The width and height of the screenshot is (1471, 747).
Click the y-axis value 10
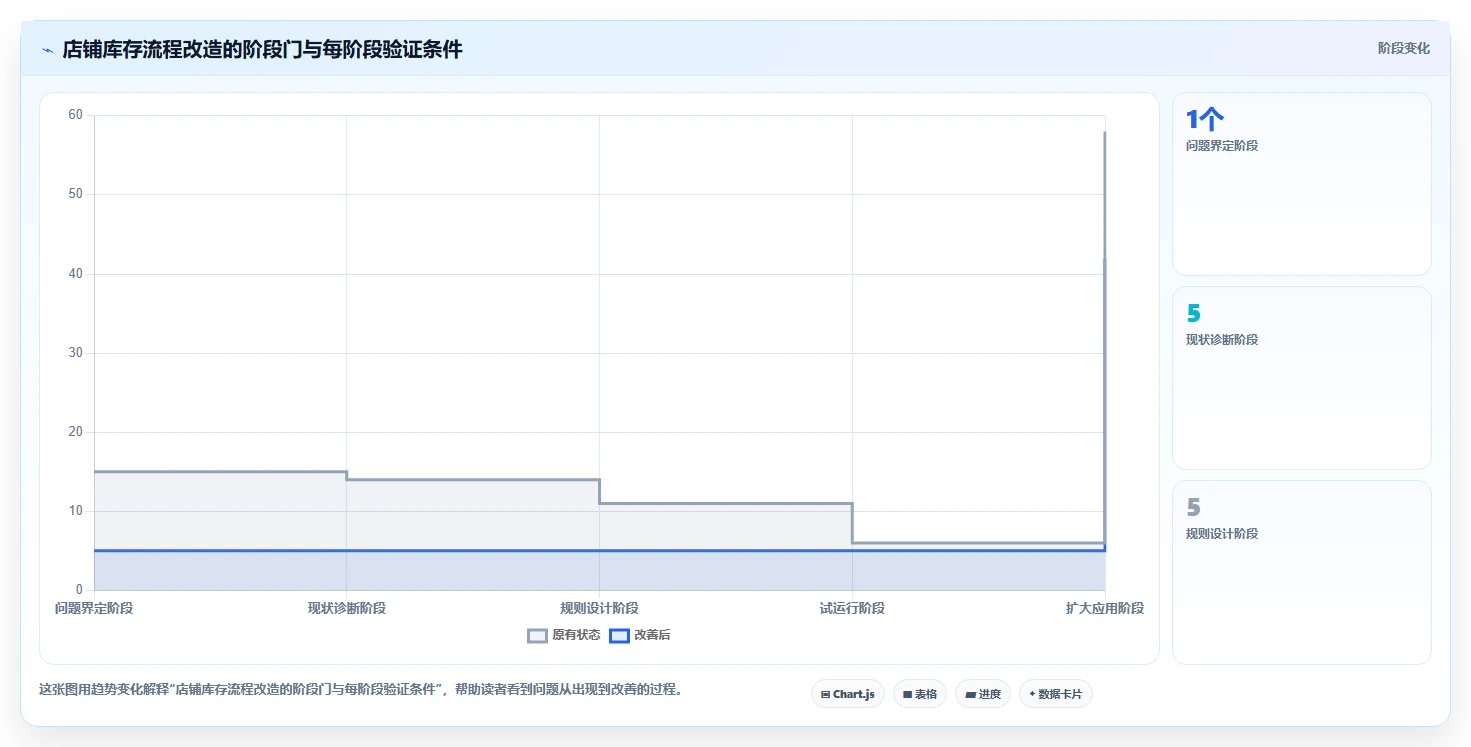point(75,511)
